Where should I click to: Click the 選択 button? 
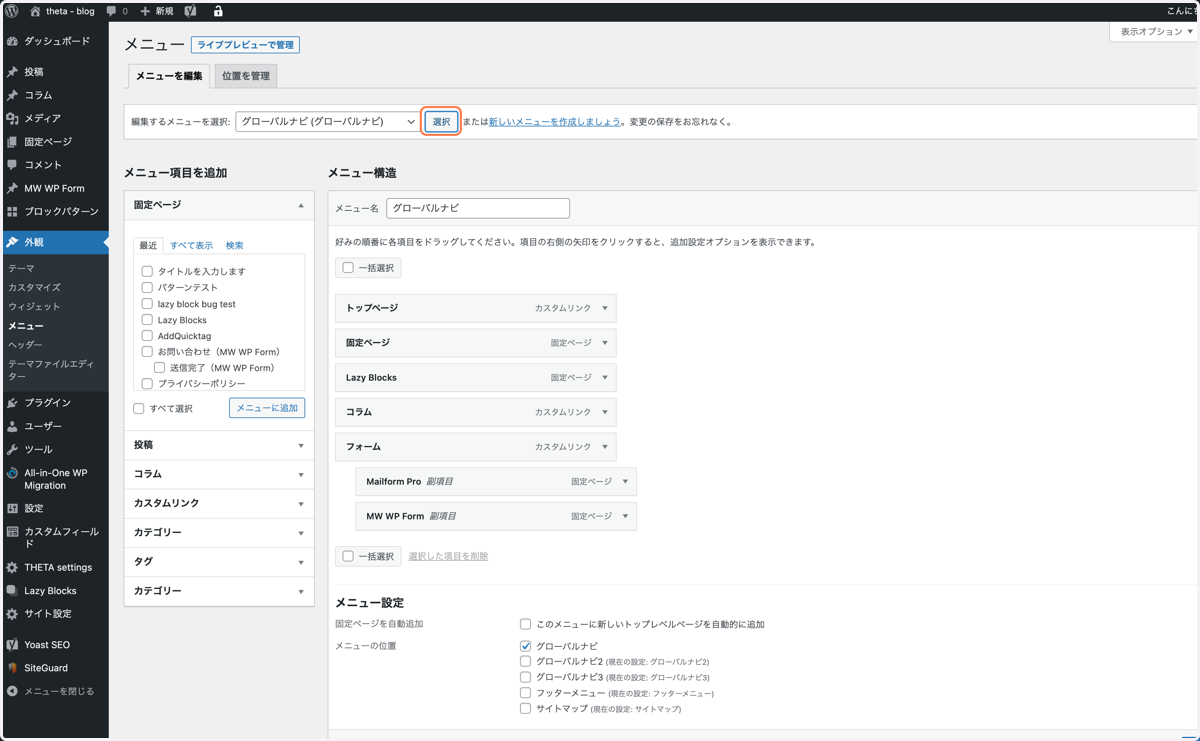click(x=441, y=122)
